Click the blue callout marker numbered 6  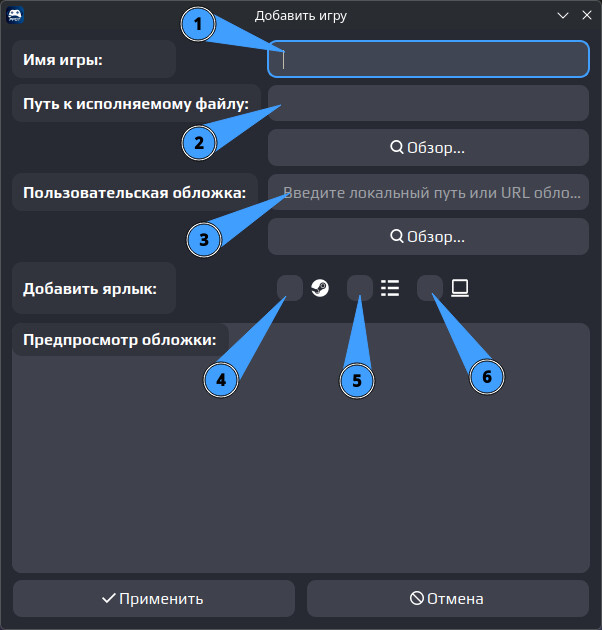tap(487, 377)
